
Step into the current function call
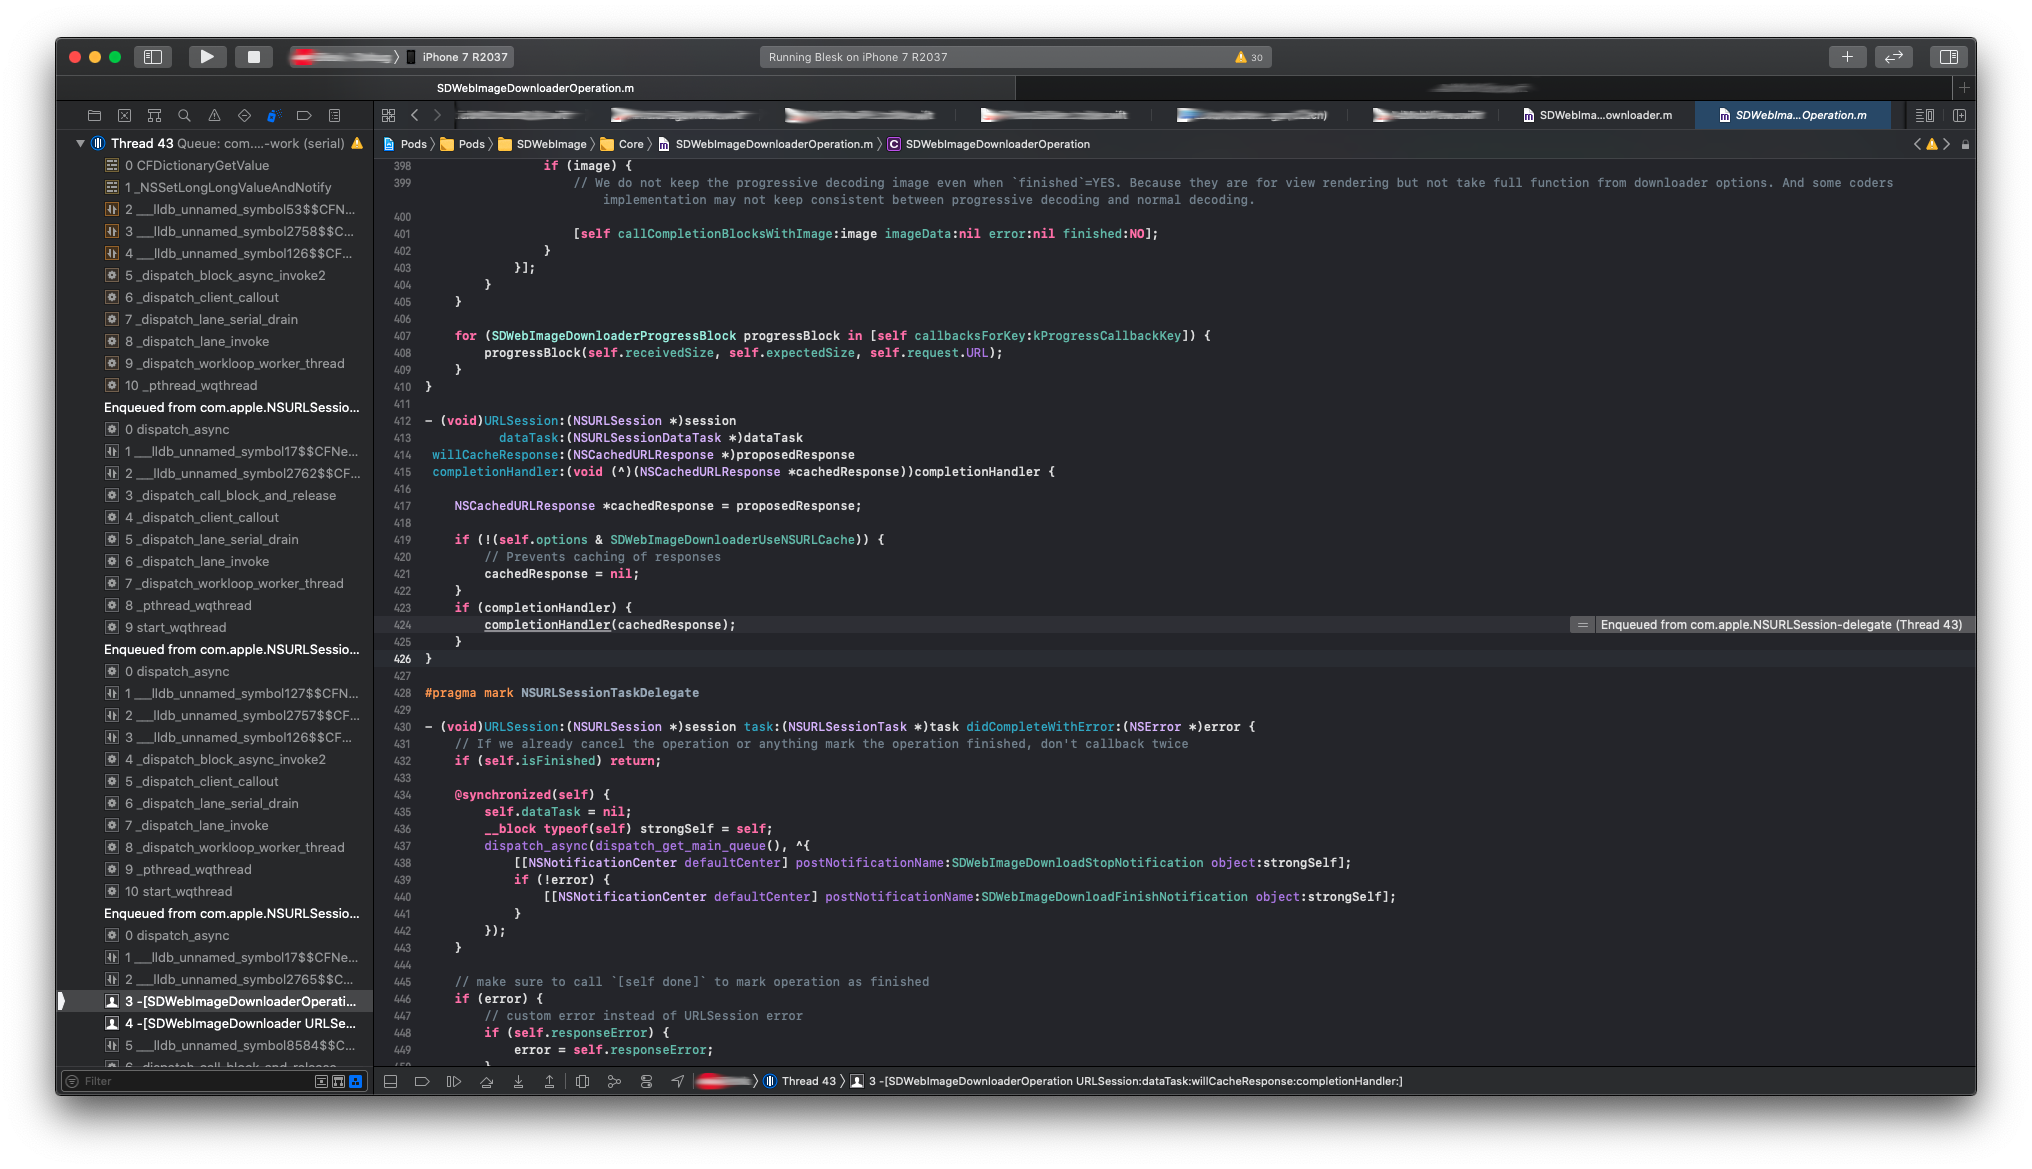click(518, 1081)
